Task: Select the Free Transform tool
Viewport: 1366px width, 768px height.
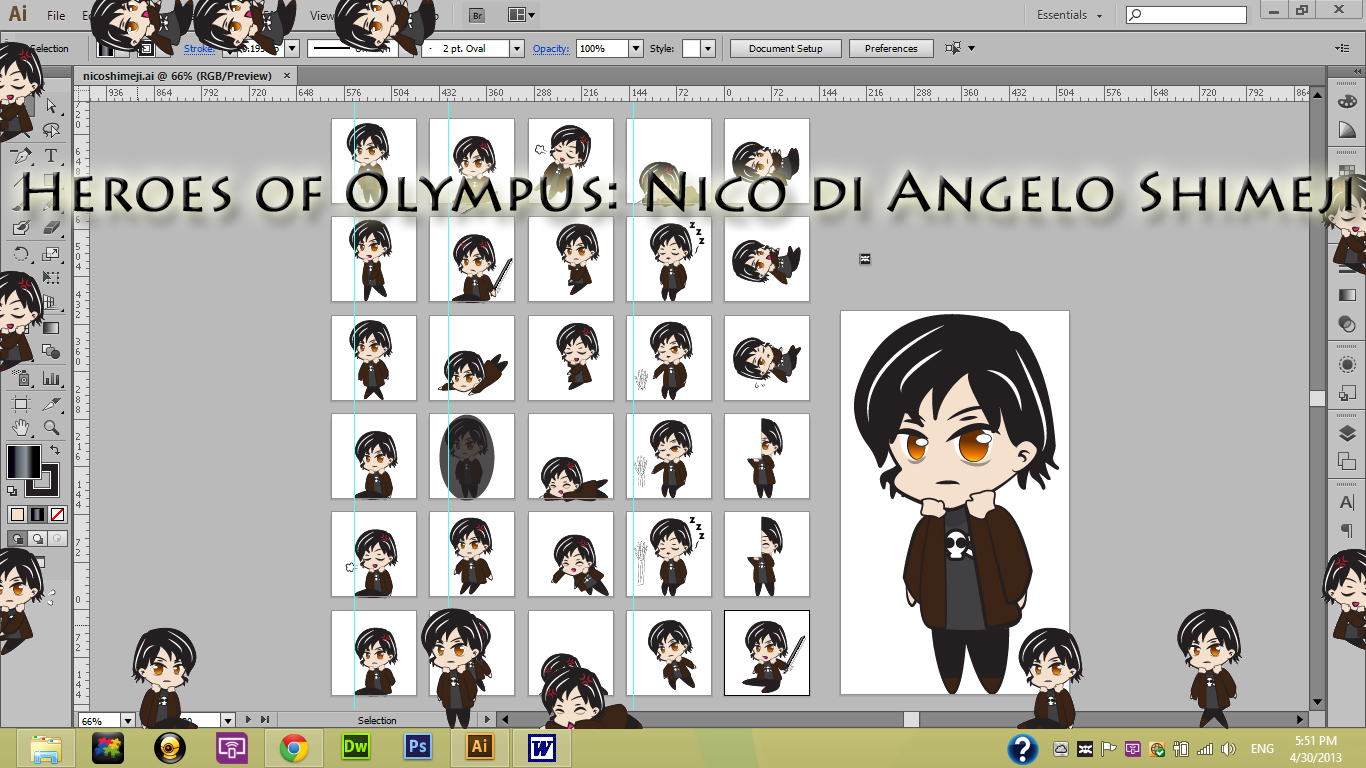Action: [x=52, y=278]
